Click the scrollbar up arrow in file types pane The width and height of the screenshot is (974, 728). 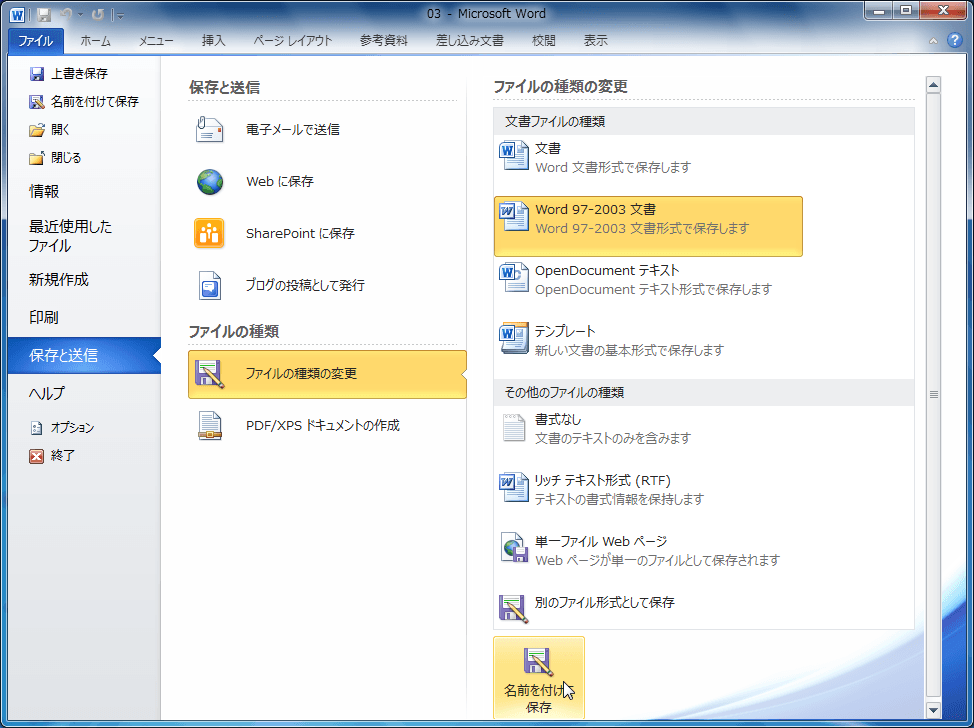932,85
